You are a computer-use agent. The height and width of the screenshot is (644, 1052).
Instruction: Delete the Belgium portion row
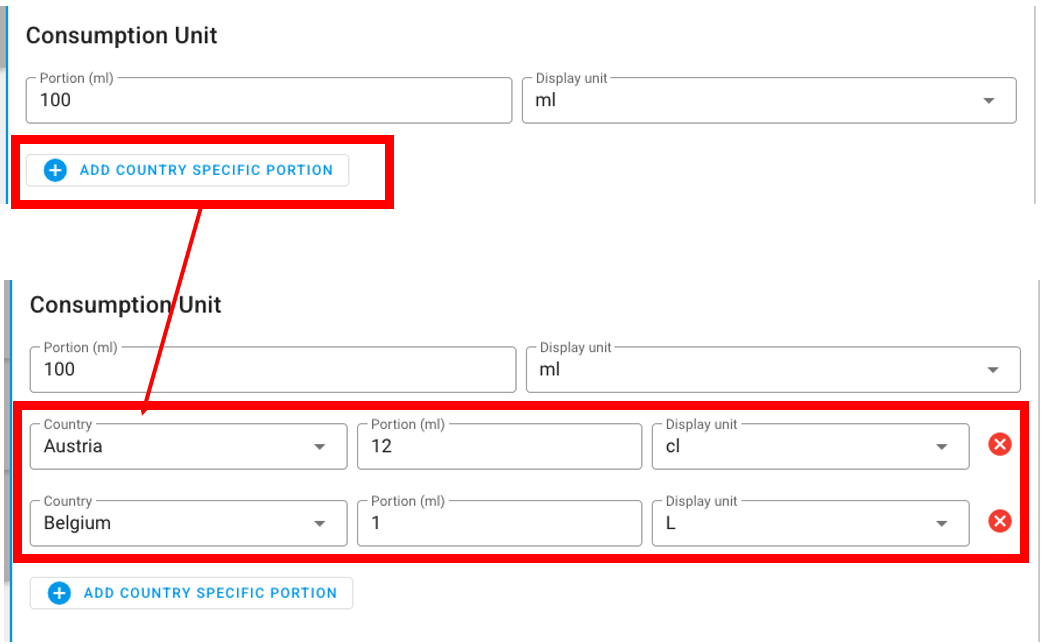click(1000, 521)
